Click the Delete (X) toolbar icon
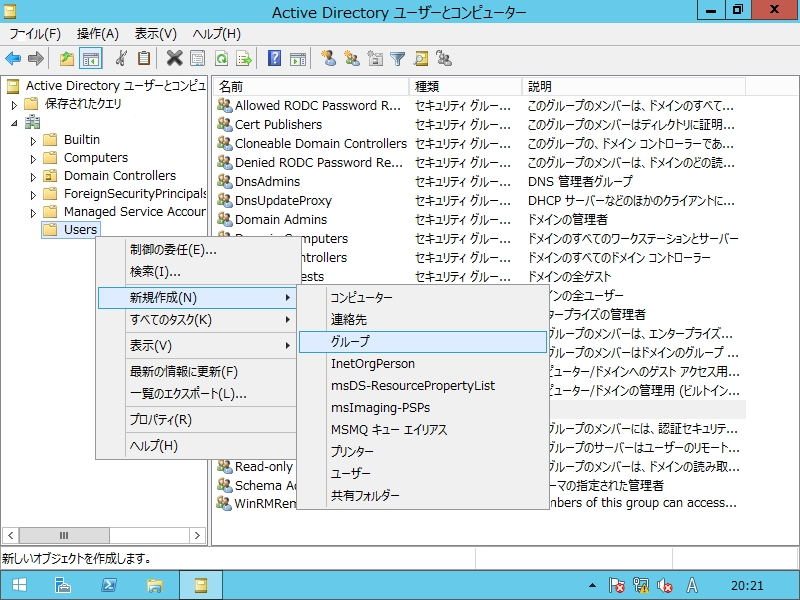This screenshot has width=800, height=600. click(x=174, y=58)
